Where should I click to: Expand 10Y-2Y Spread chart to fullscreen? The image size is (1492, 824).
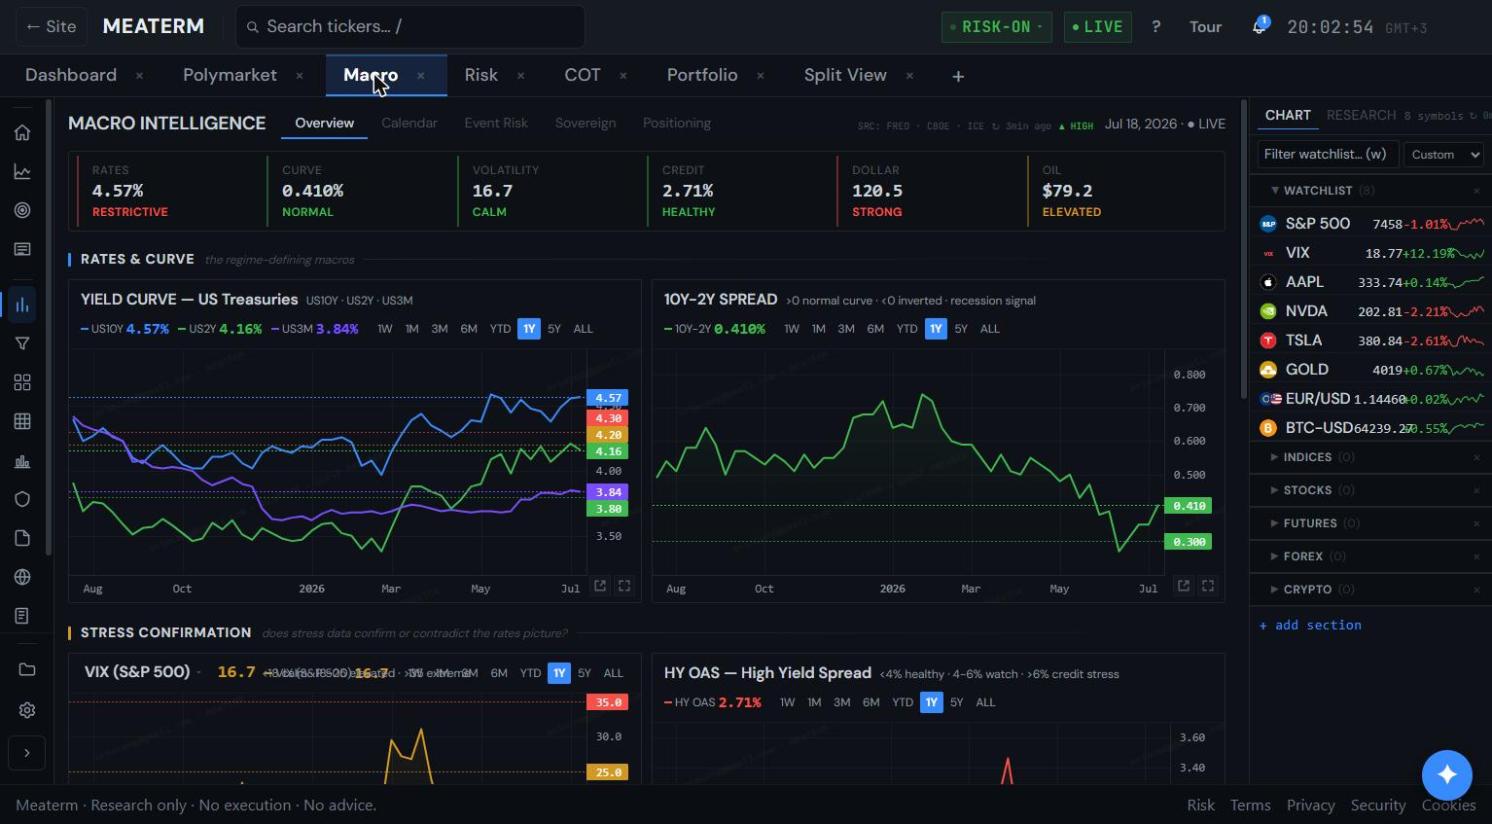1208,586
